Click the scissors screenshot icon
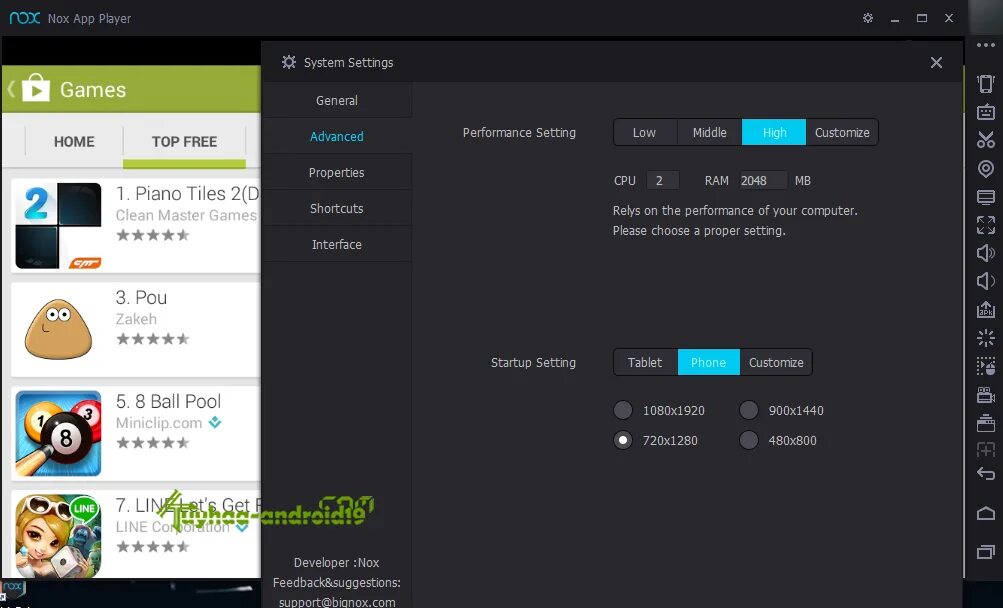 (x=986, y=140)
